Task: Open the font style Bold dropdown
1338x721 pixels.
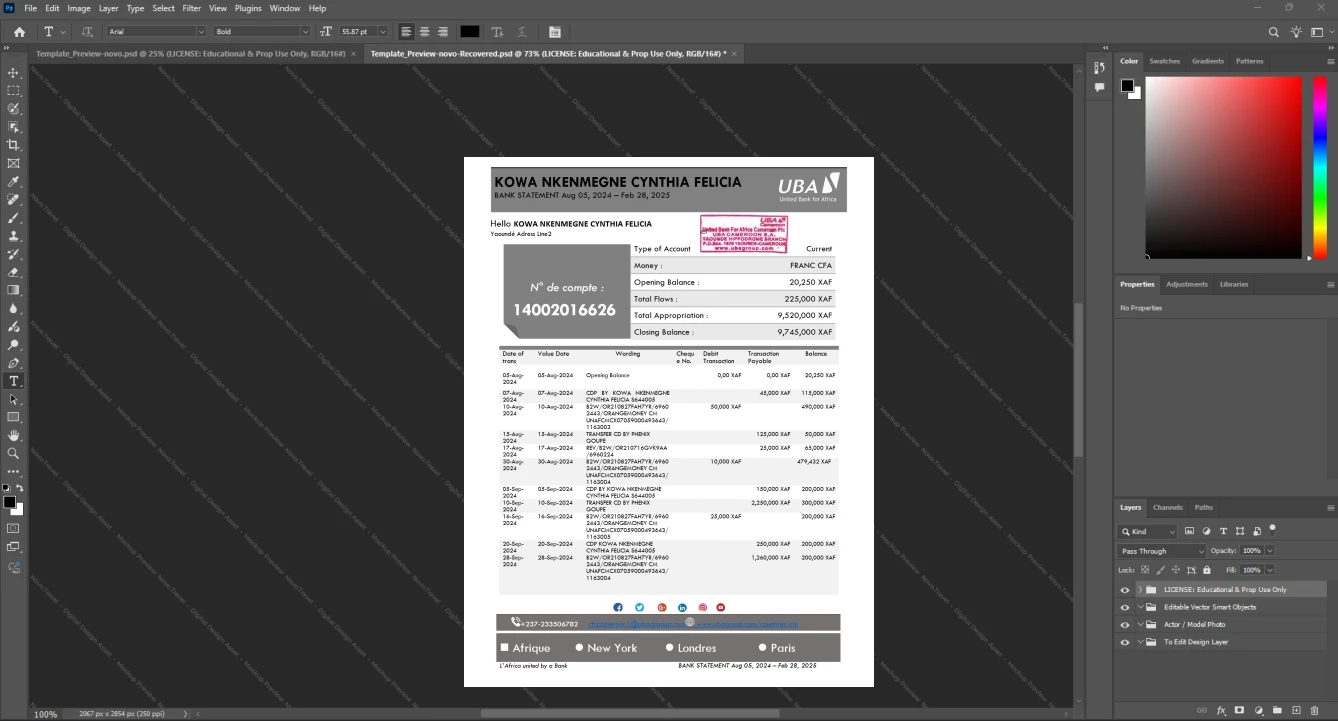Action: point(305,32)
